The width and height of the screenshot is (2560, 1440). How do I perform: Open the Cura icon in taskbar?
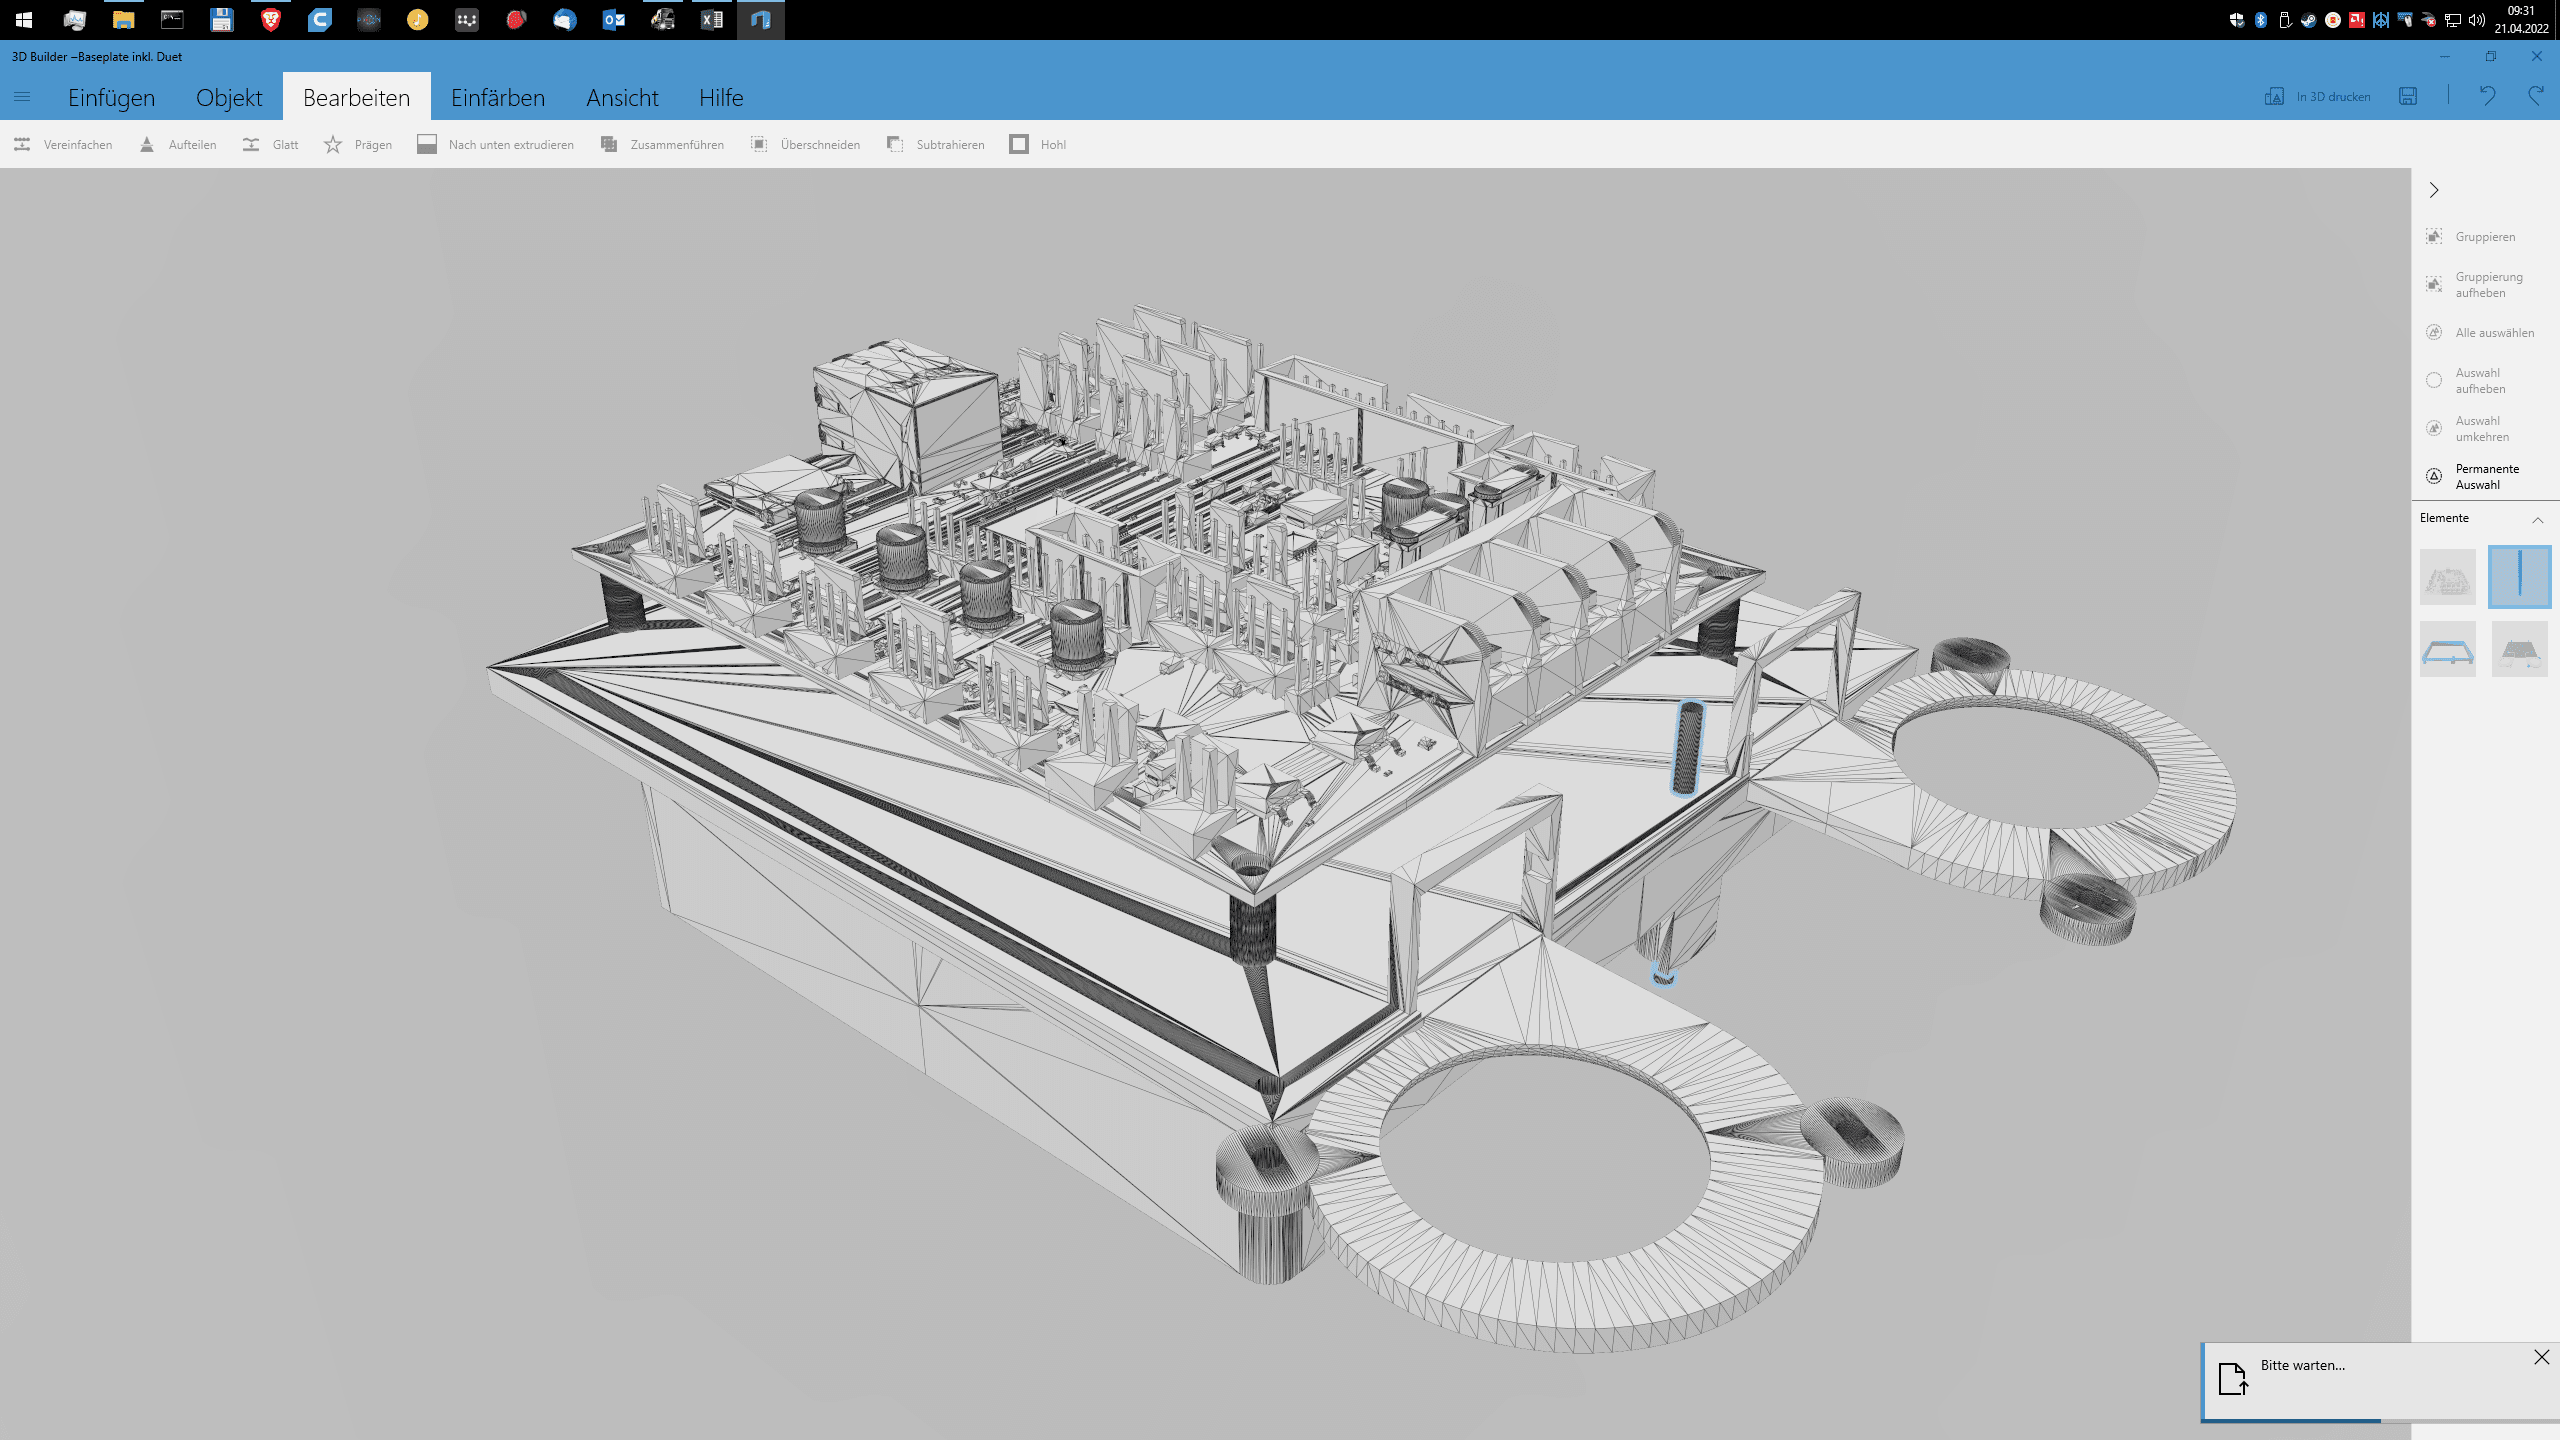319,20
